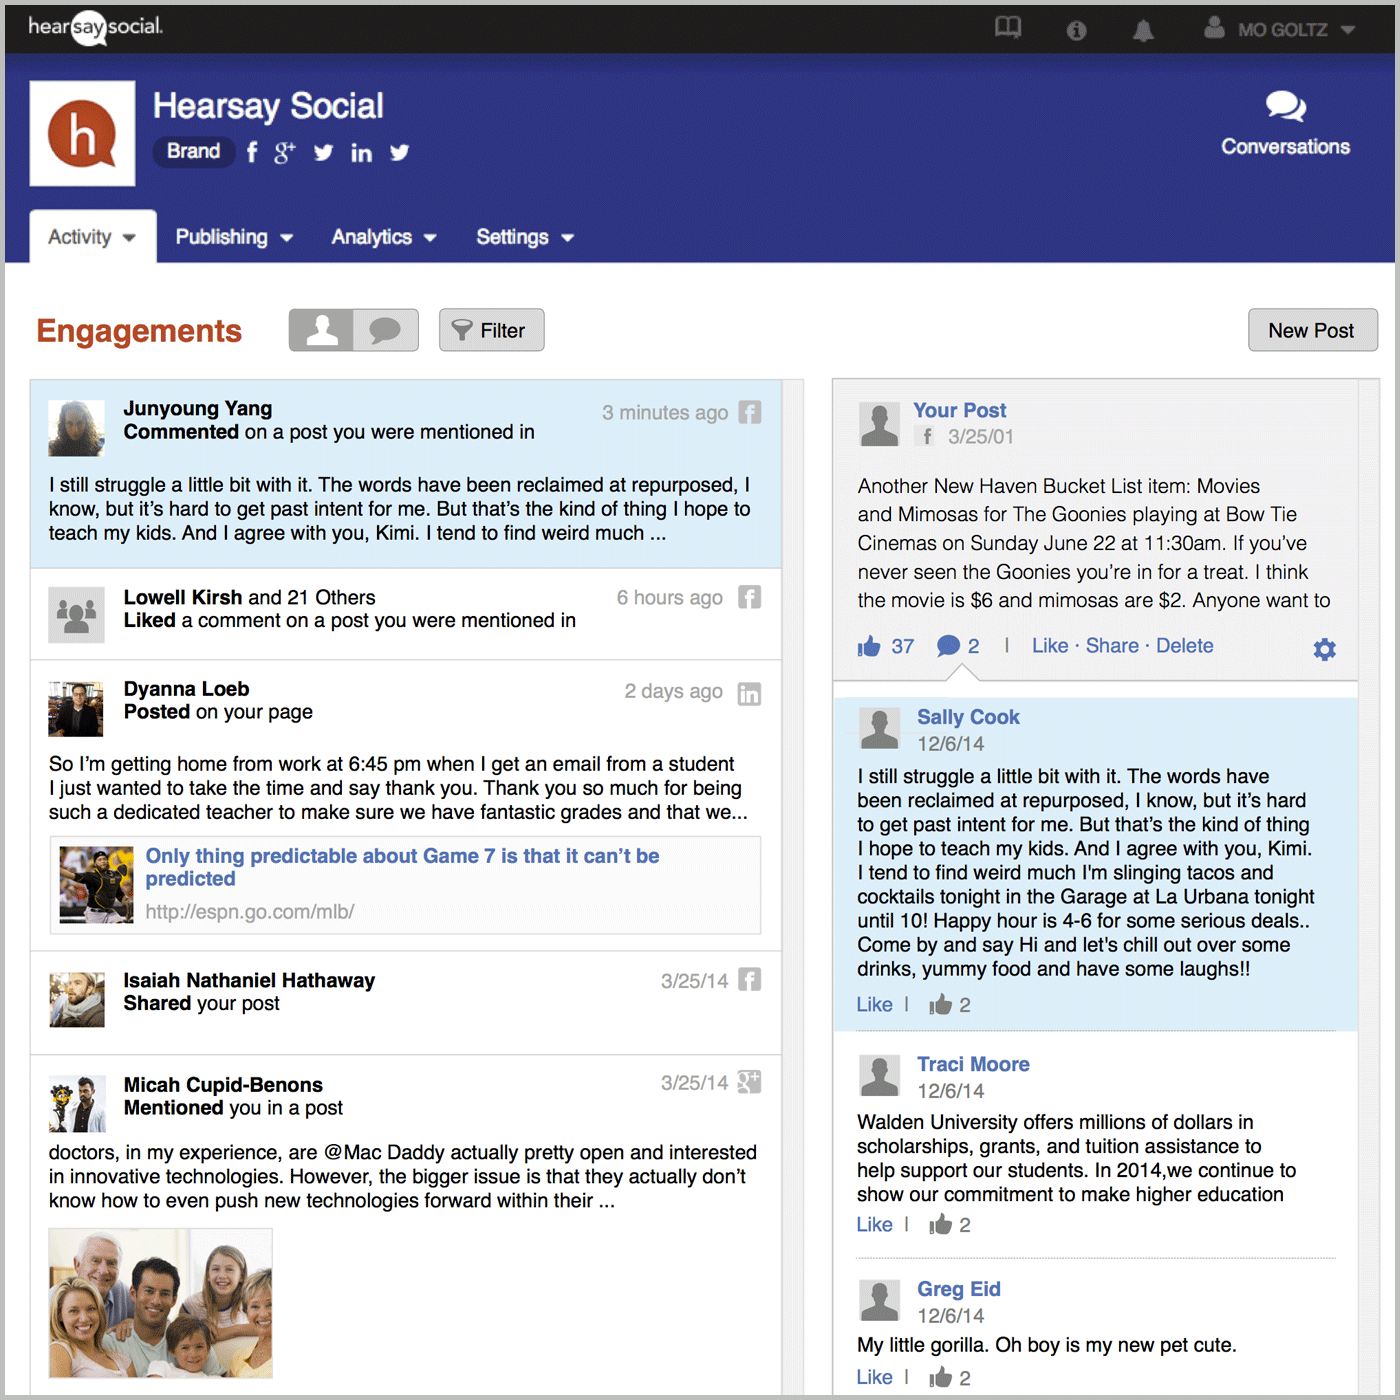Open Junyoung Yang's avatar

tap(76, 428)
